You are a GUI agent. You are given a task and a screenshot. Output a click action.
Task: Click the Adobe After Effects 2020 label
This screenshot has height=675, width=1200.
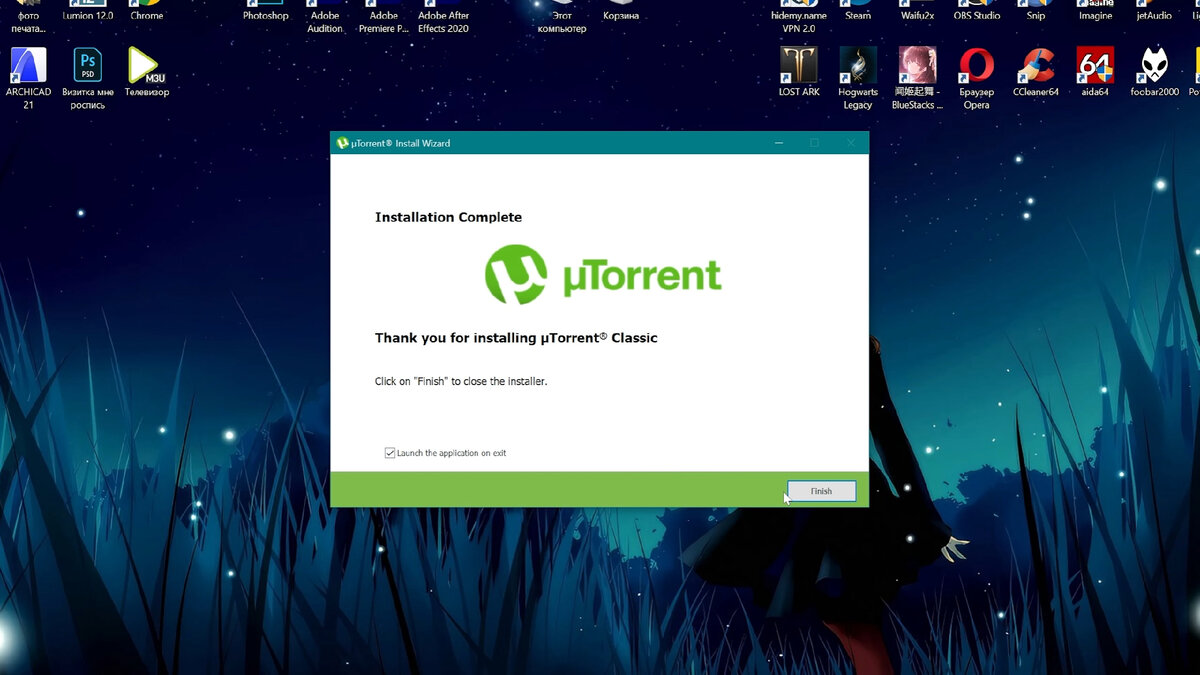(x=444, y=22)
